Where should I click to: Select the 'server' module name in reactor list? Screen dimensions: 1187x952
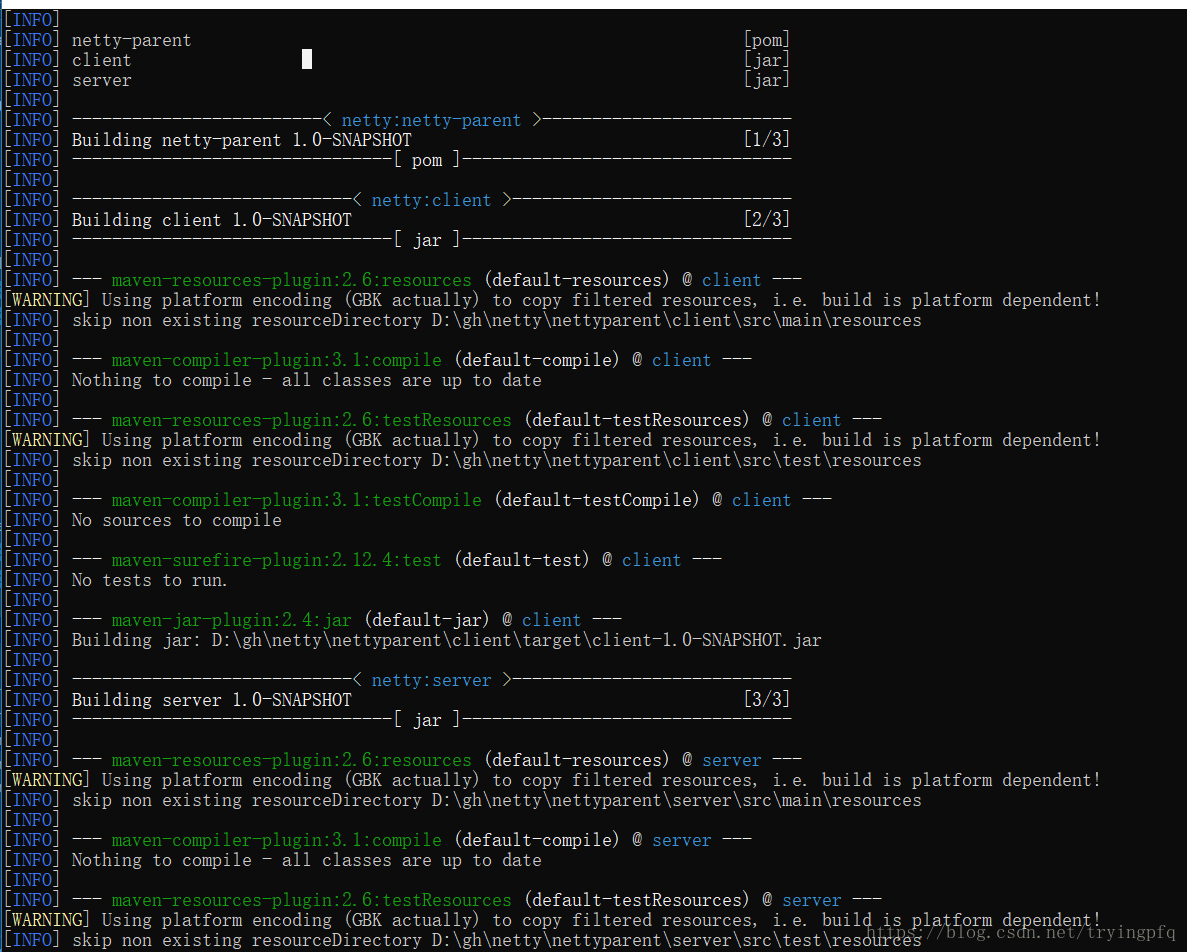coord(101,80)
